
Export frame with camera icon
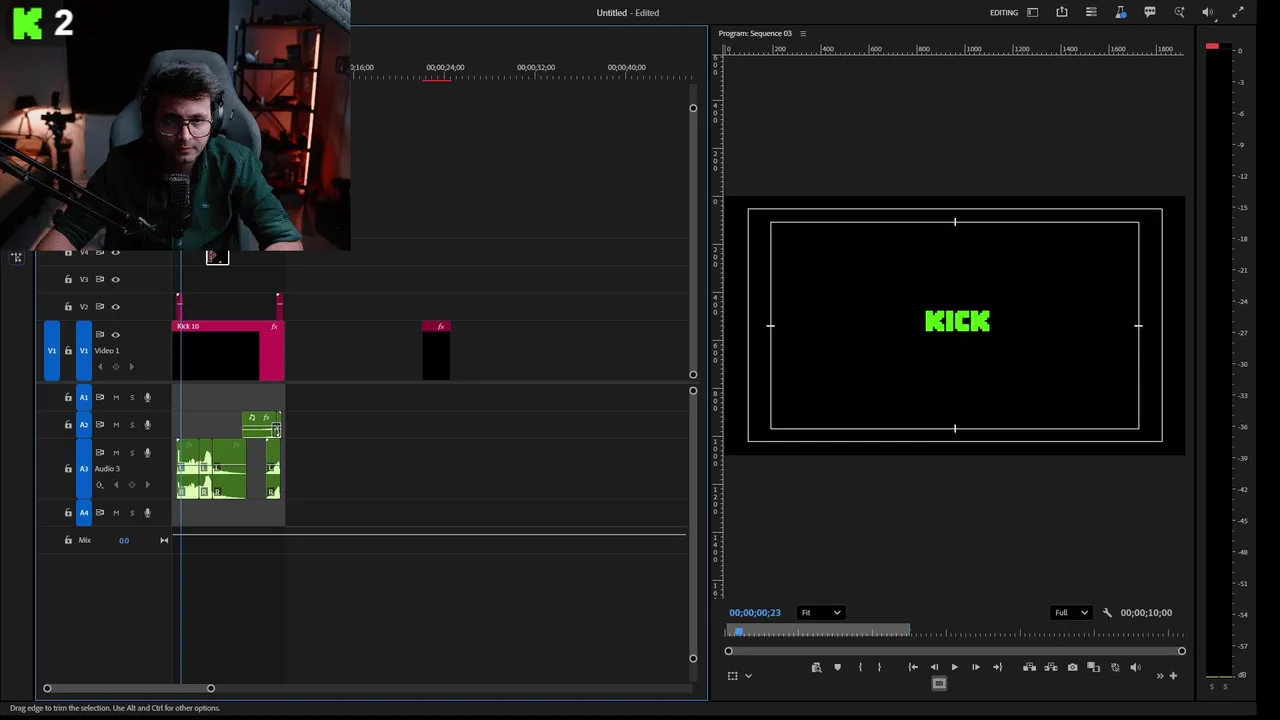coord(1073,667)
